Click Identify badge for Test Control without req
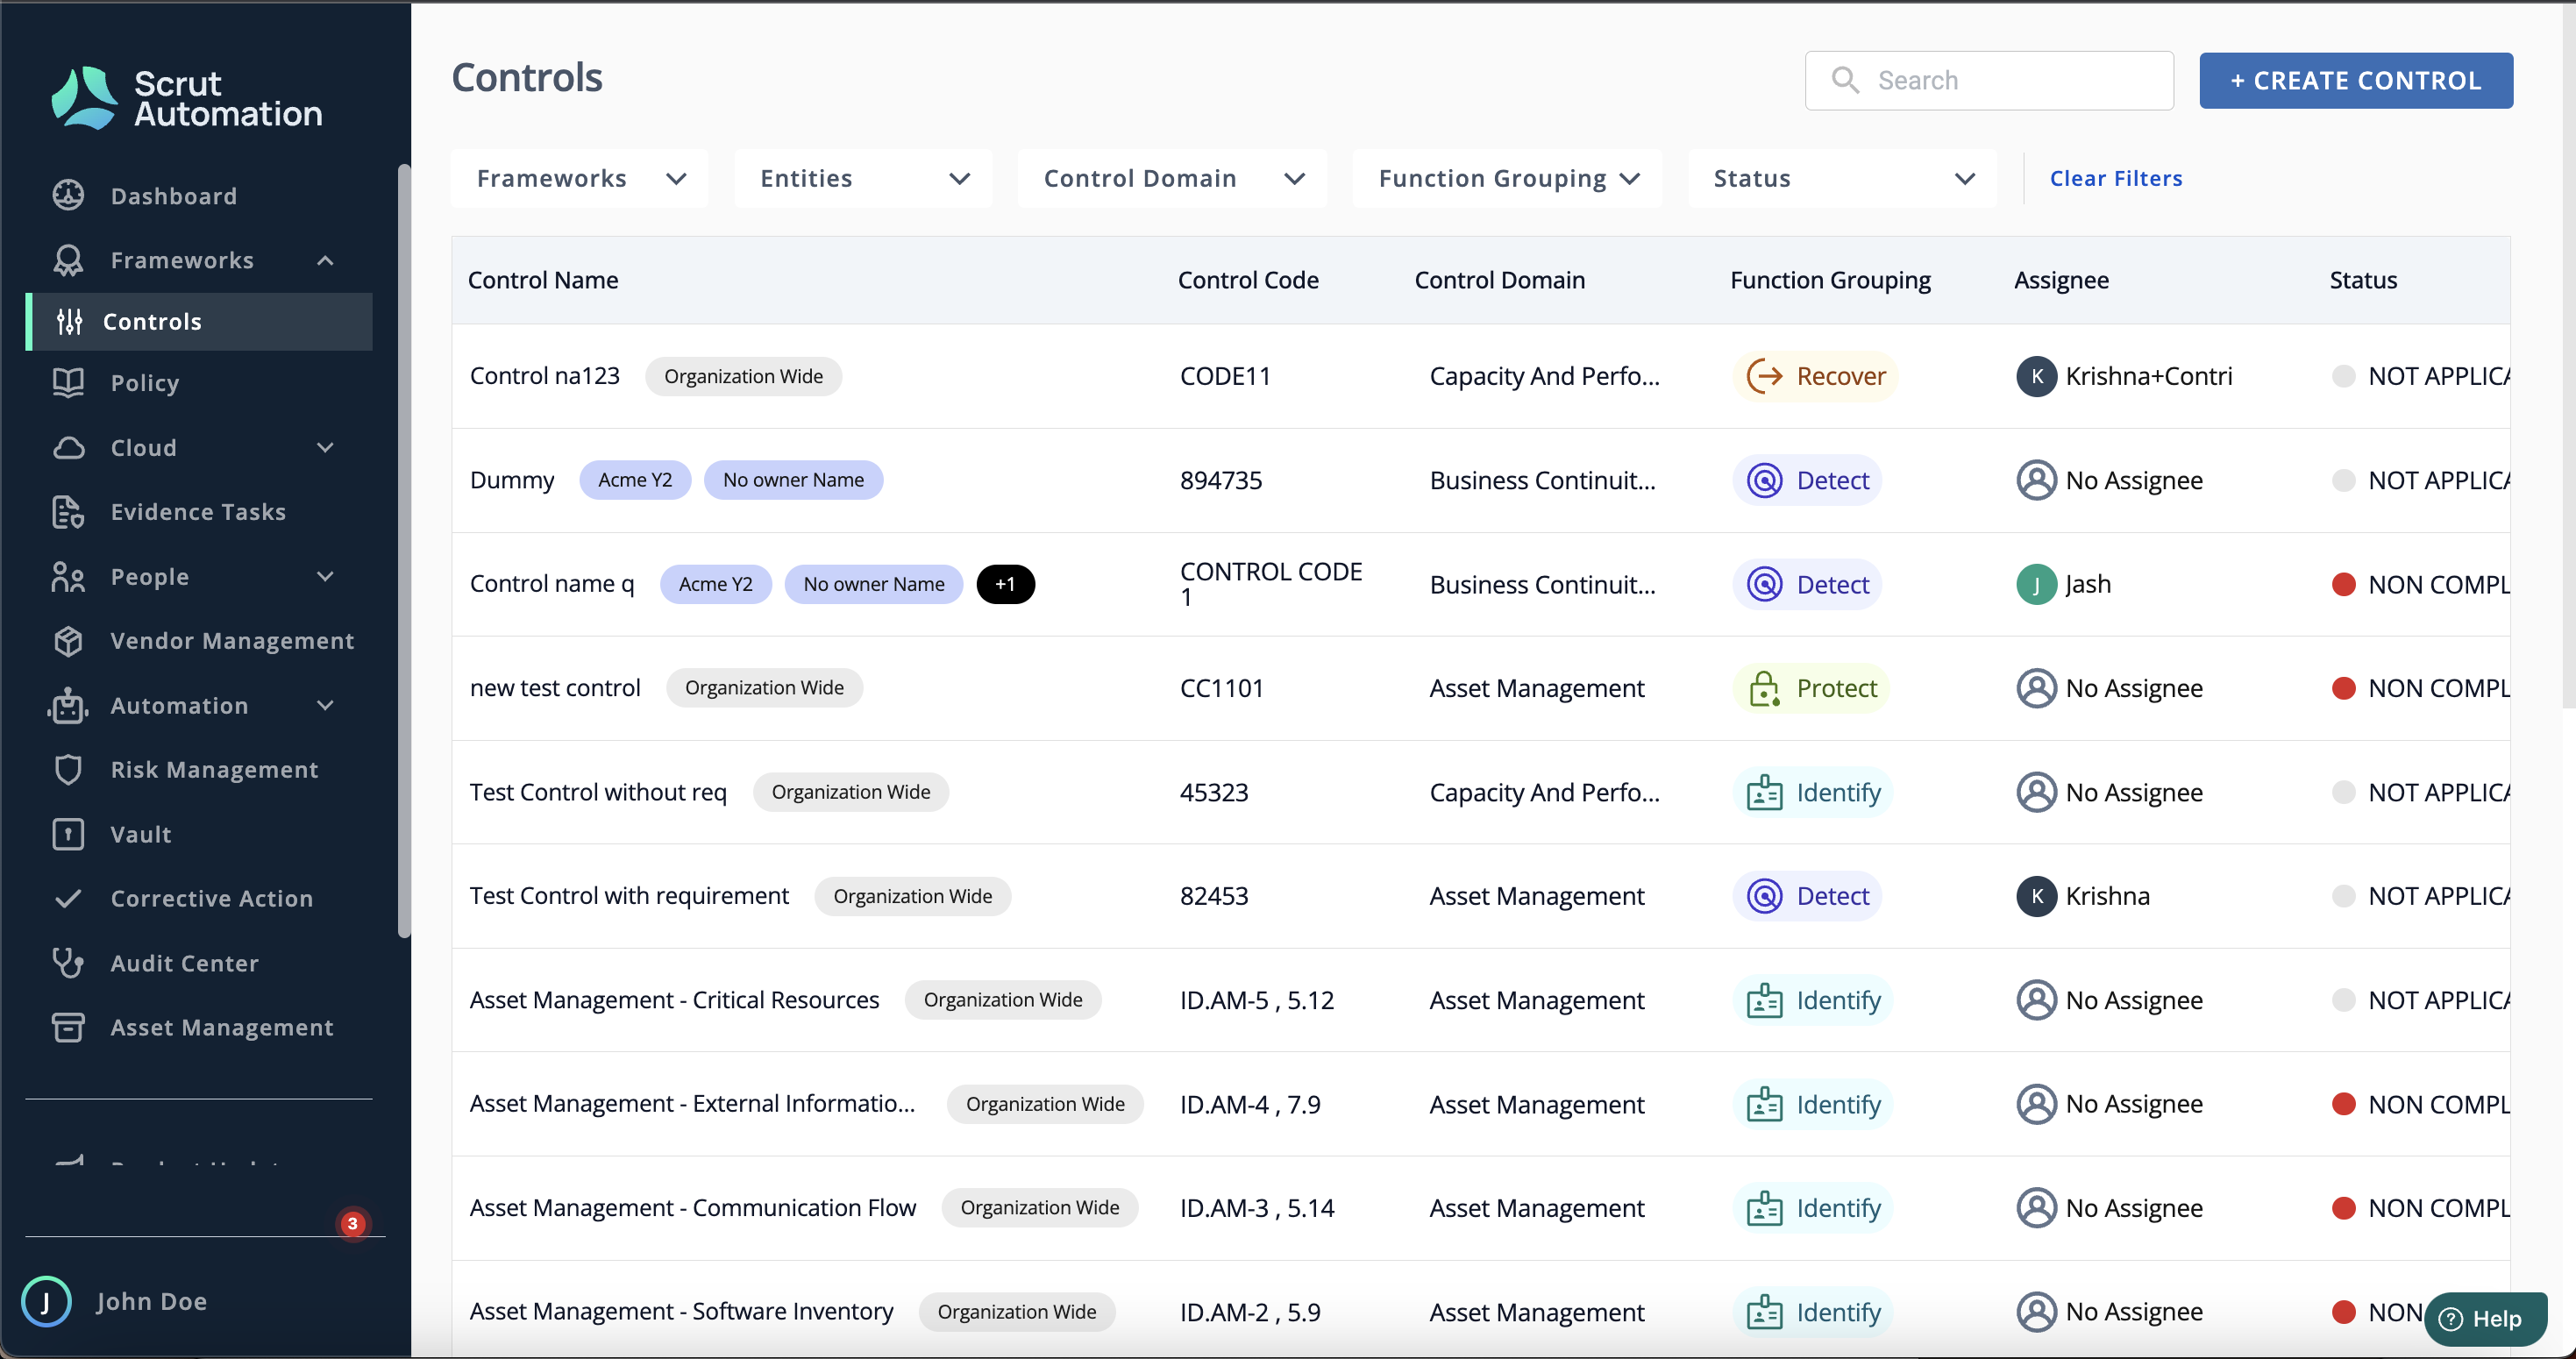The image size is (2576, 1359). pos(1813,792)
